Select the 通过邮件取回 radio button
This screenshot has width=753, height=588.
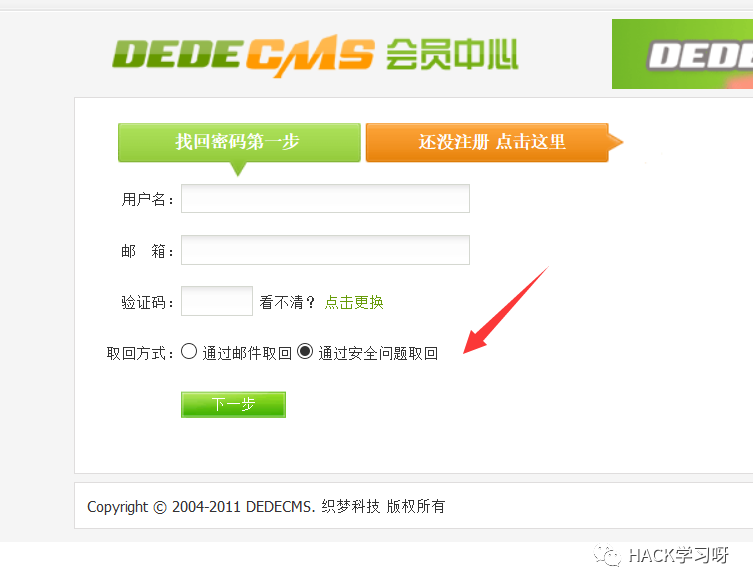(x=189, y=352)
